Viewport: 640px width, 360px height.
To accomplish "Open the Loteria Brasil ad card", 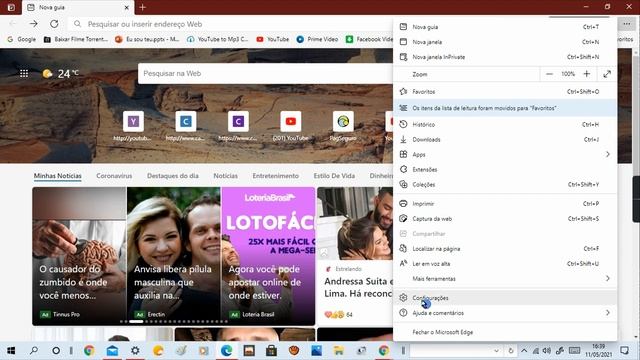I will 268,256.
